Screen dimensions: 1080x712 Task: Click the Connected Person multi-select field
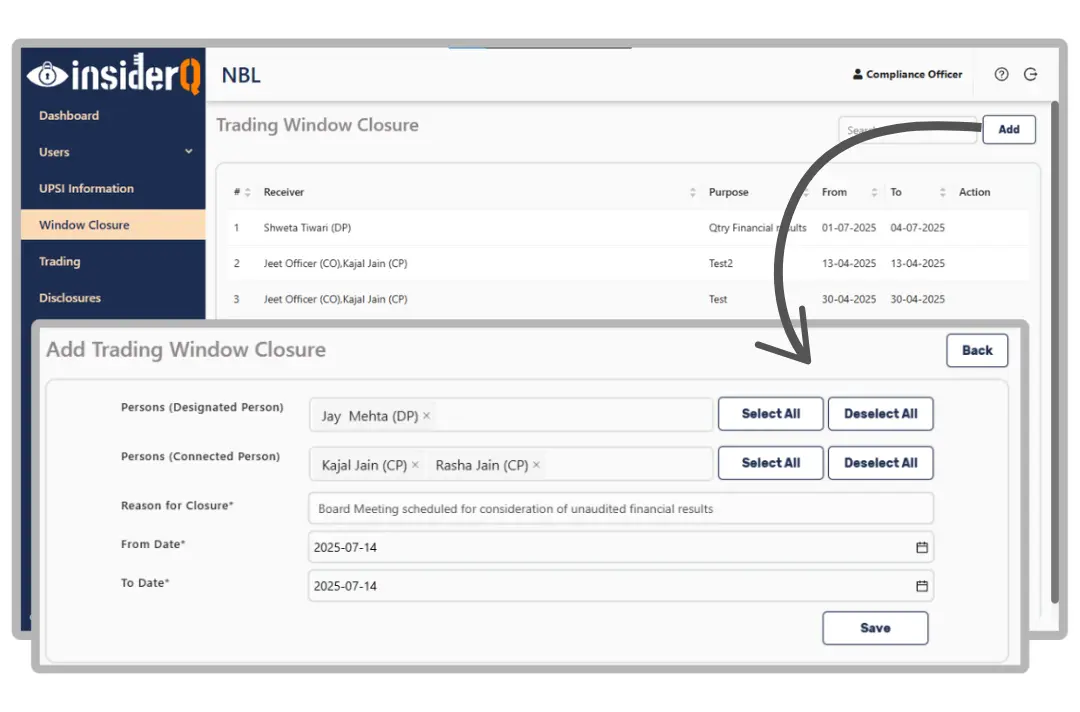pyautogui.click(x=510, y=465)
